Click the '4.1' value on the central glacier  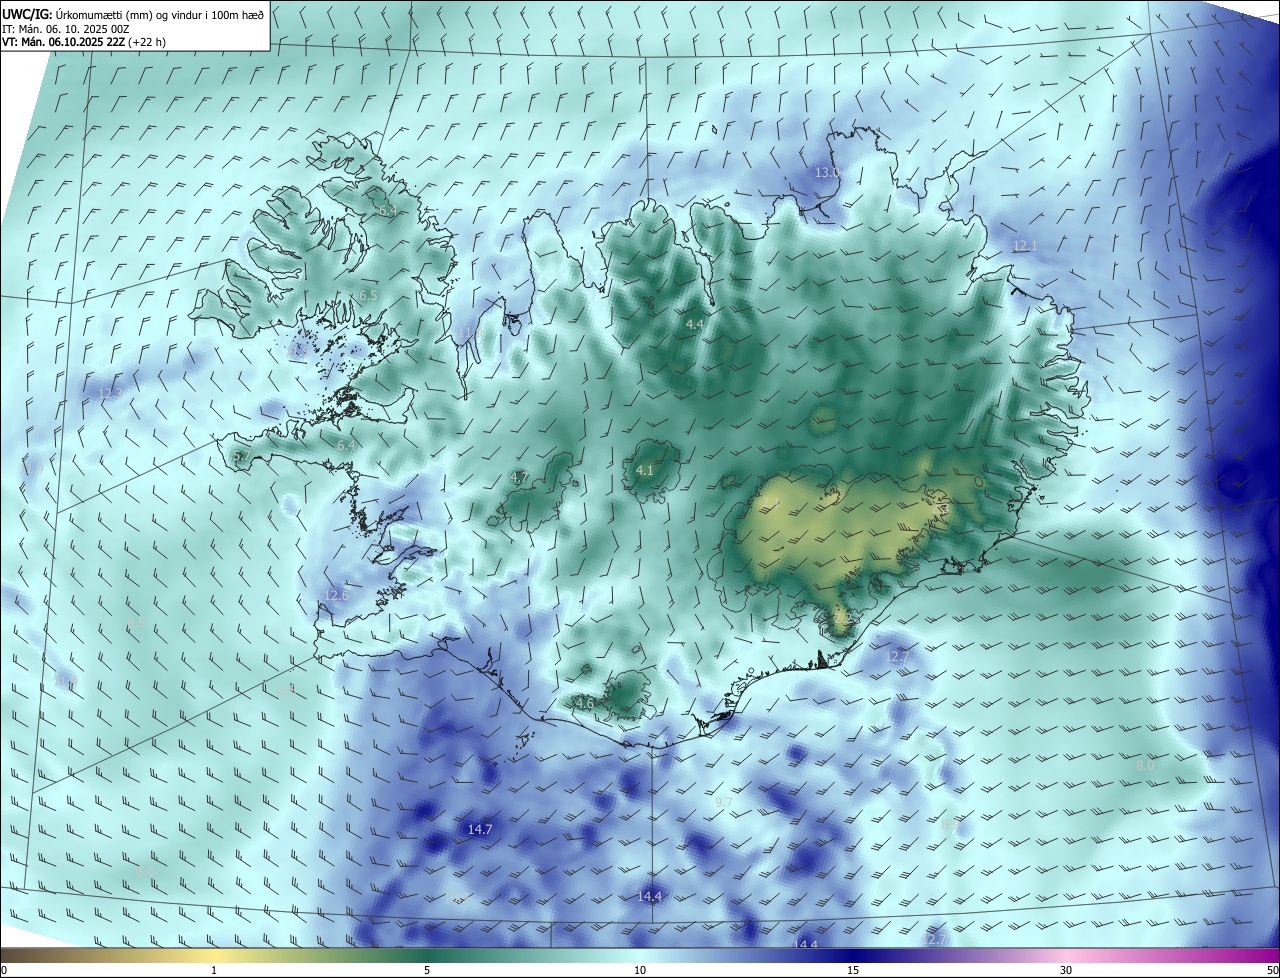[x=645, y=470]
